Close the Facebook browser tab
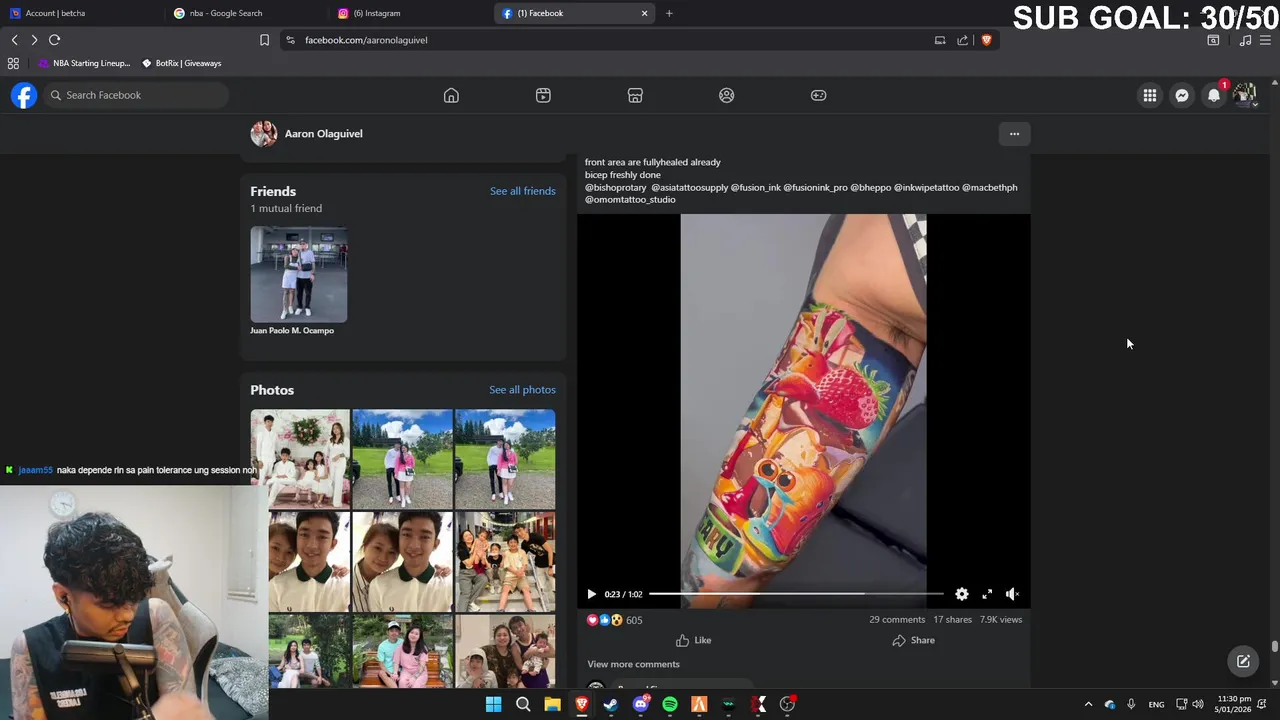This screenshot has height=720, width=1280. pos(644,13)
